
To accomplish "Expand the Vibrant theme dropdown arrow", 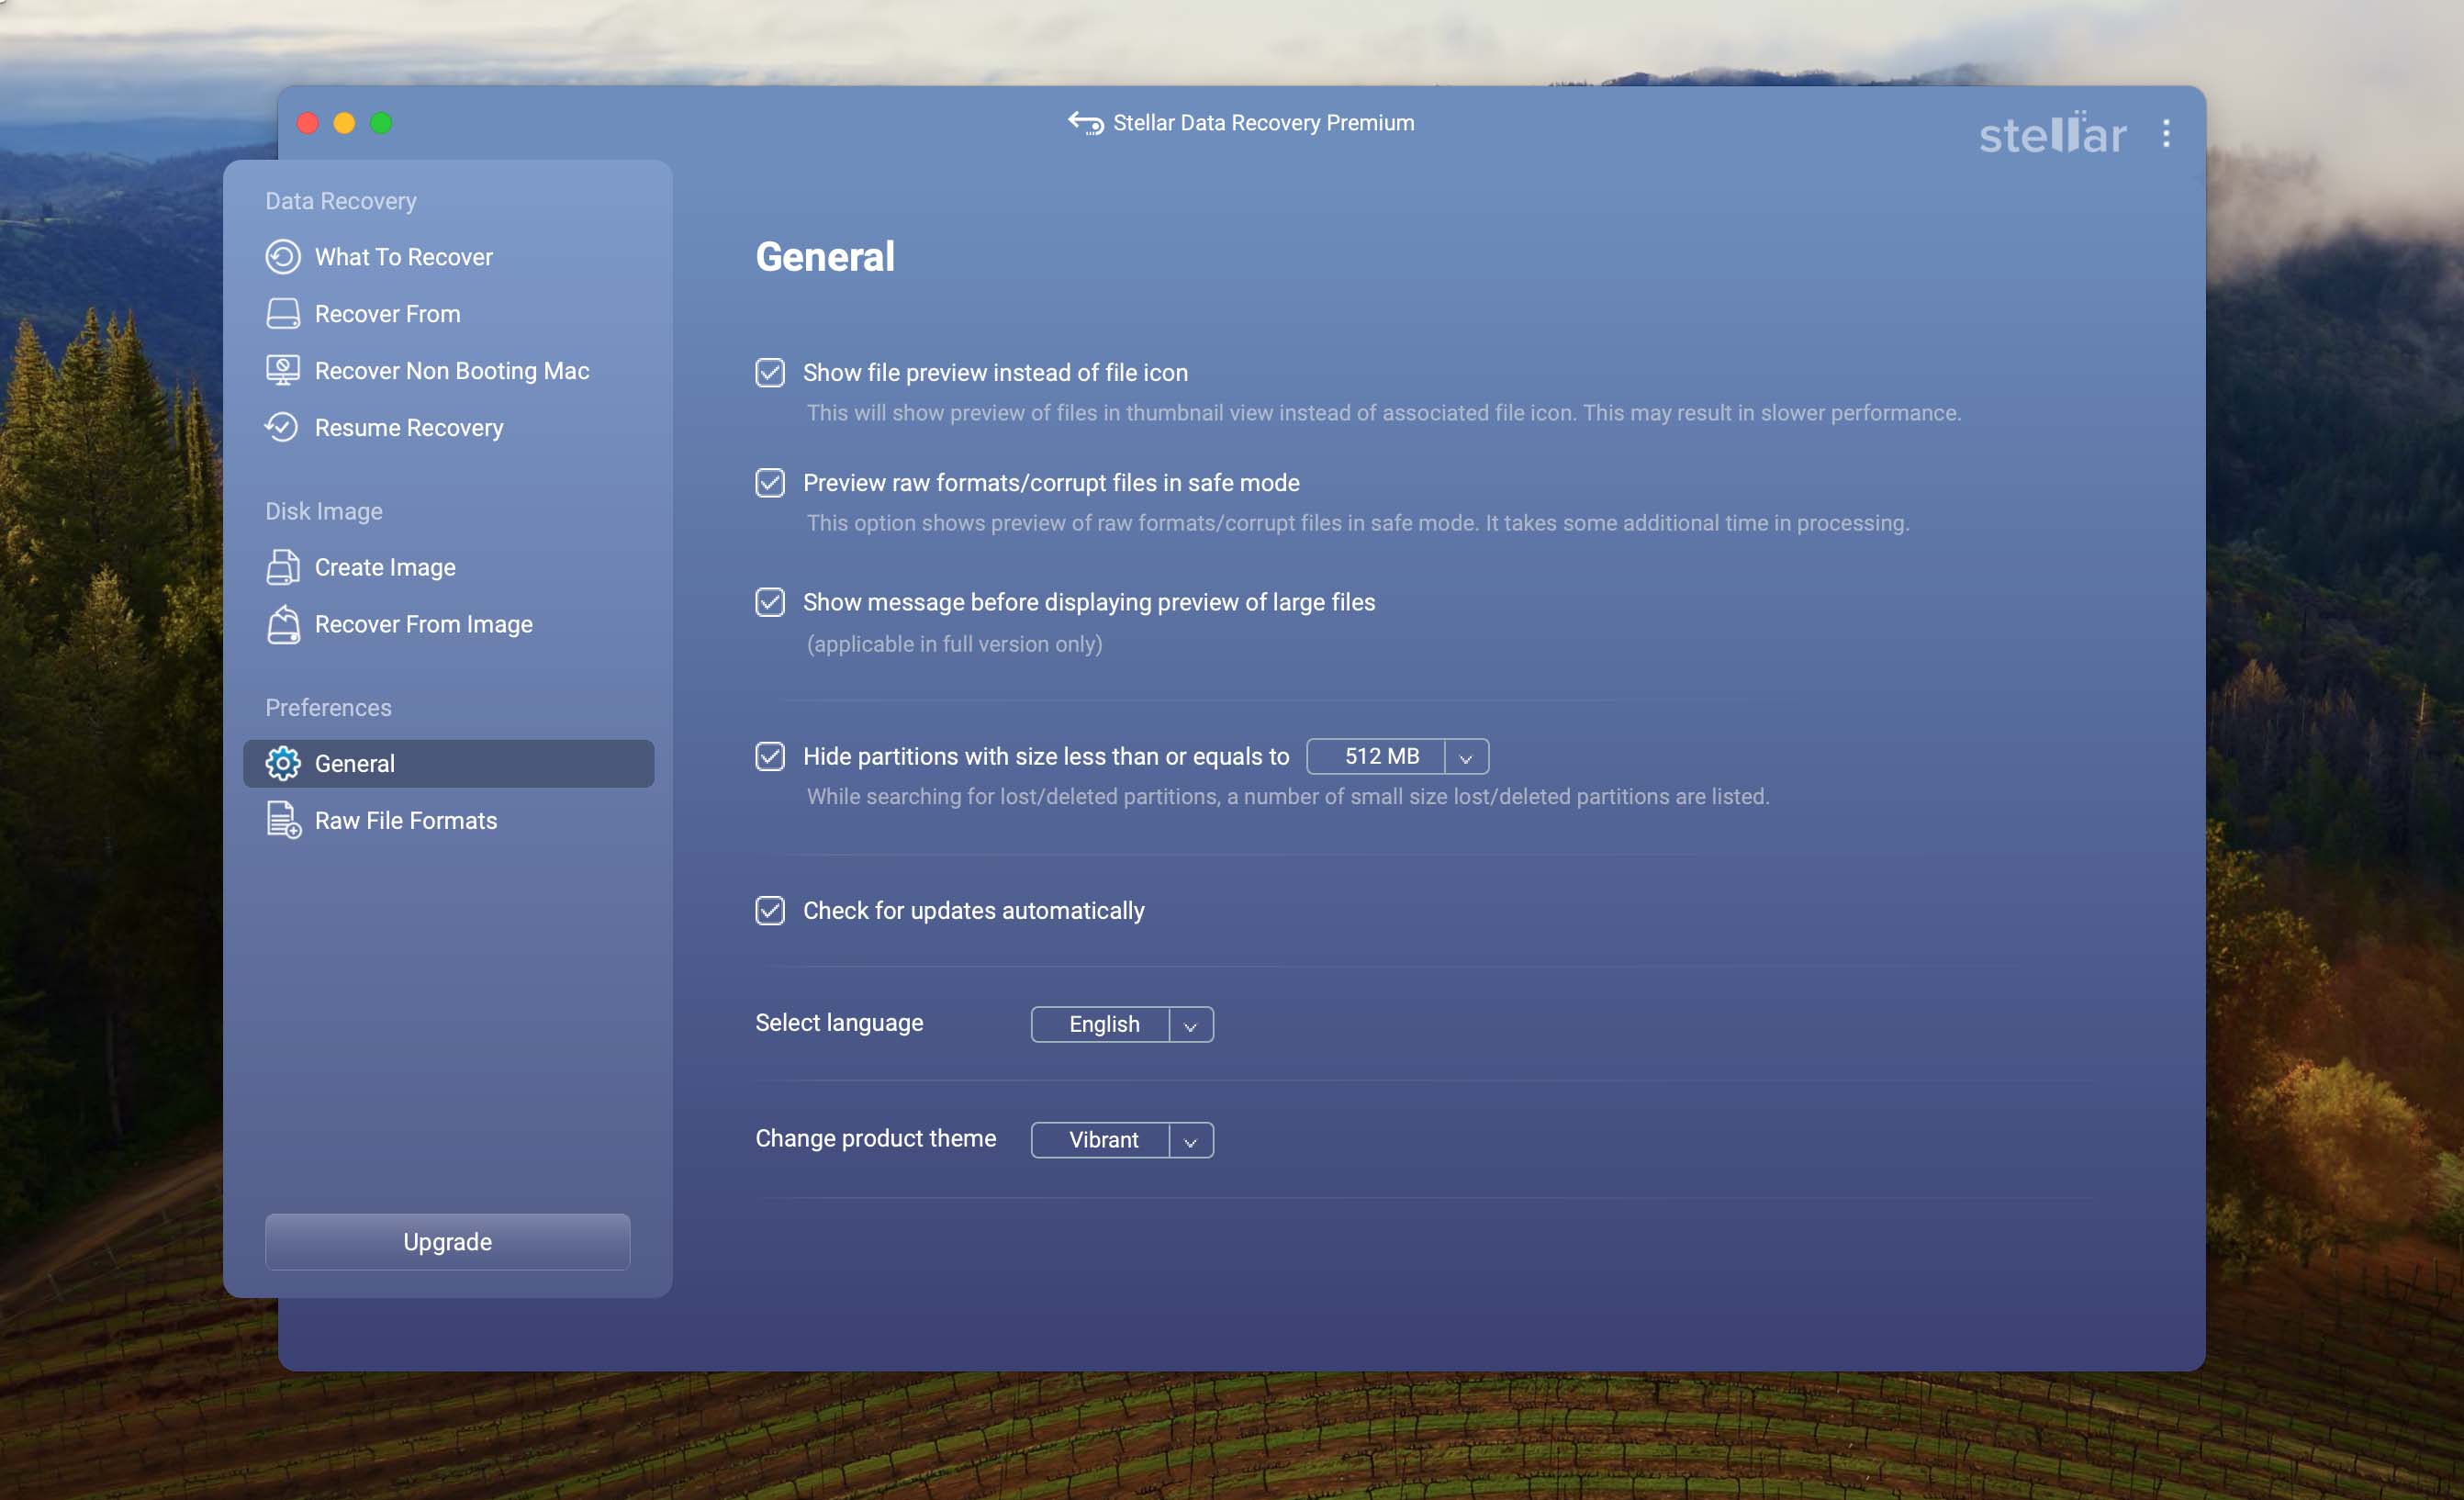I will click(x=1191, y=1141).
